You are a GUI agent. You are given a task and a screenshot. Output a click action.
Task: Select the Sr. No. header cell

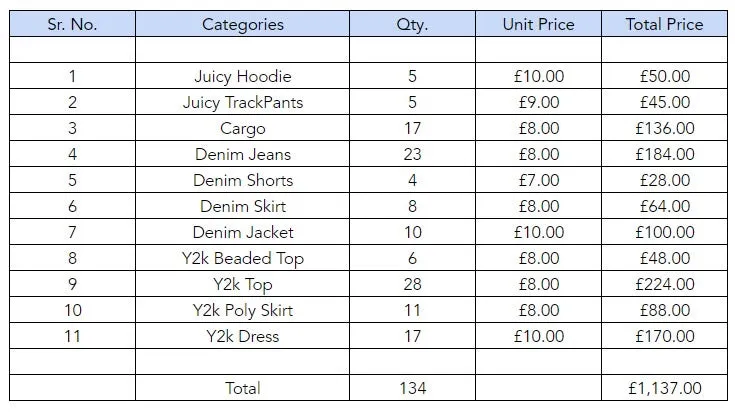tap(72, 24)
